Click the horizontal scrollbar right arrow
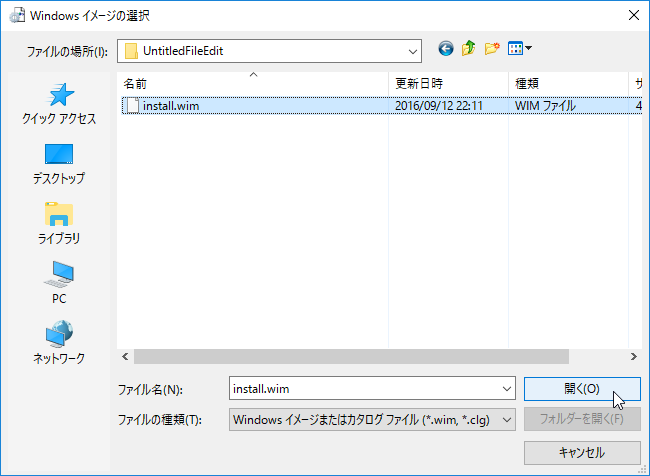Image resolution: width=650 pixels, height=476 pixels. (x=634, y=356)
